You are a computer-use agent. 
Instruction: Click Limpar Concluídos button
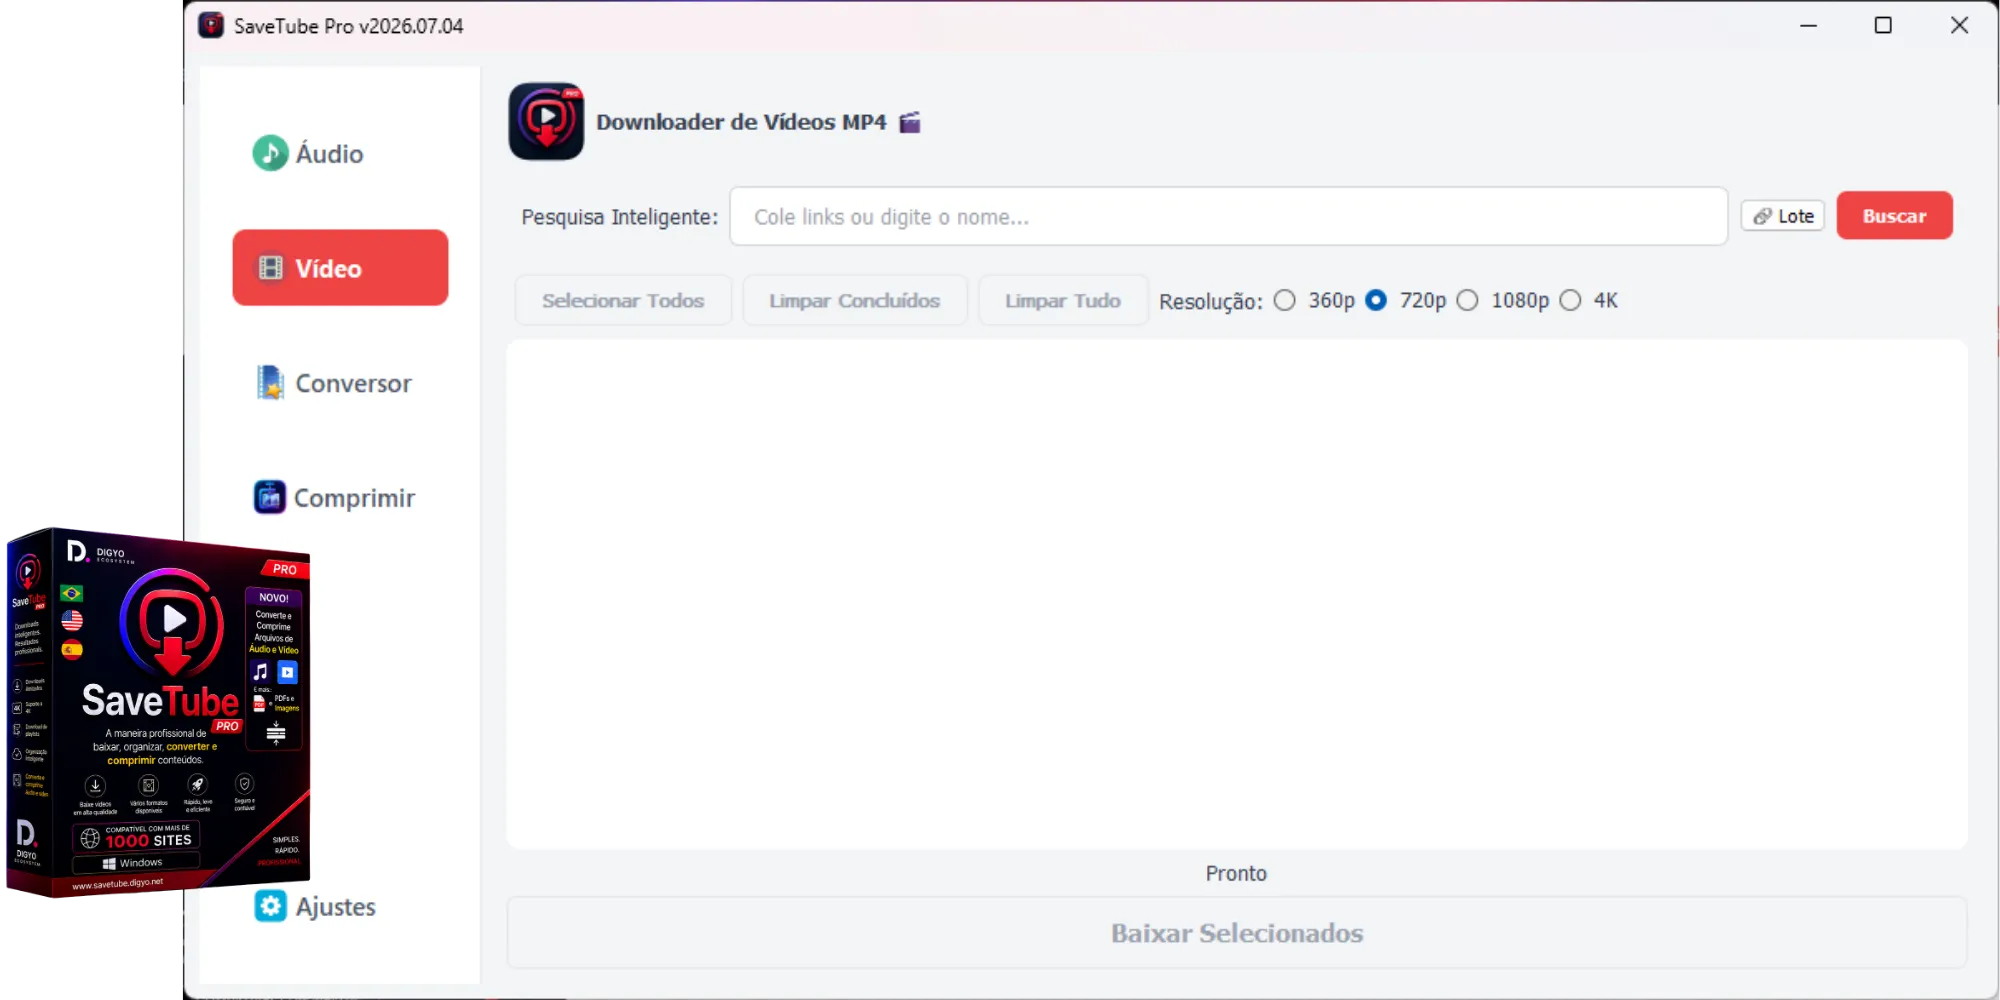(x=855, y=300)
